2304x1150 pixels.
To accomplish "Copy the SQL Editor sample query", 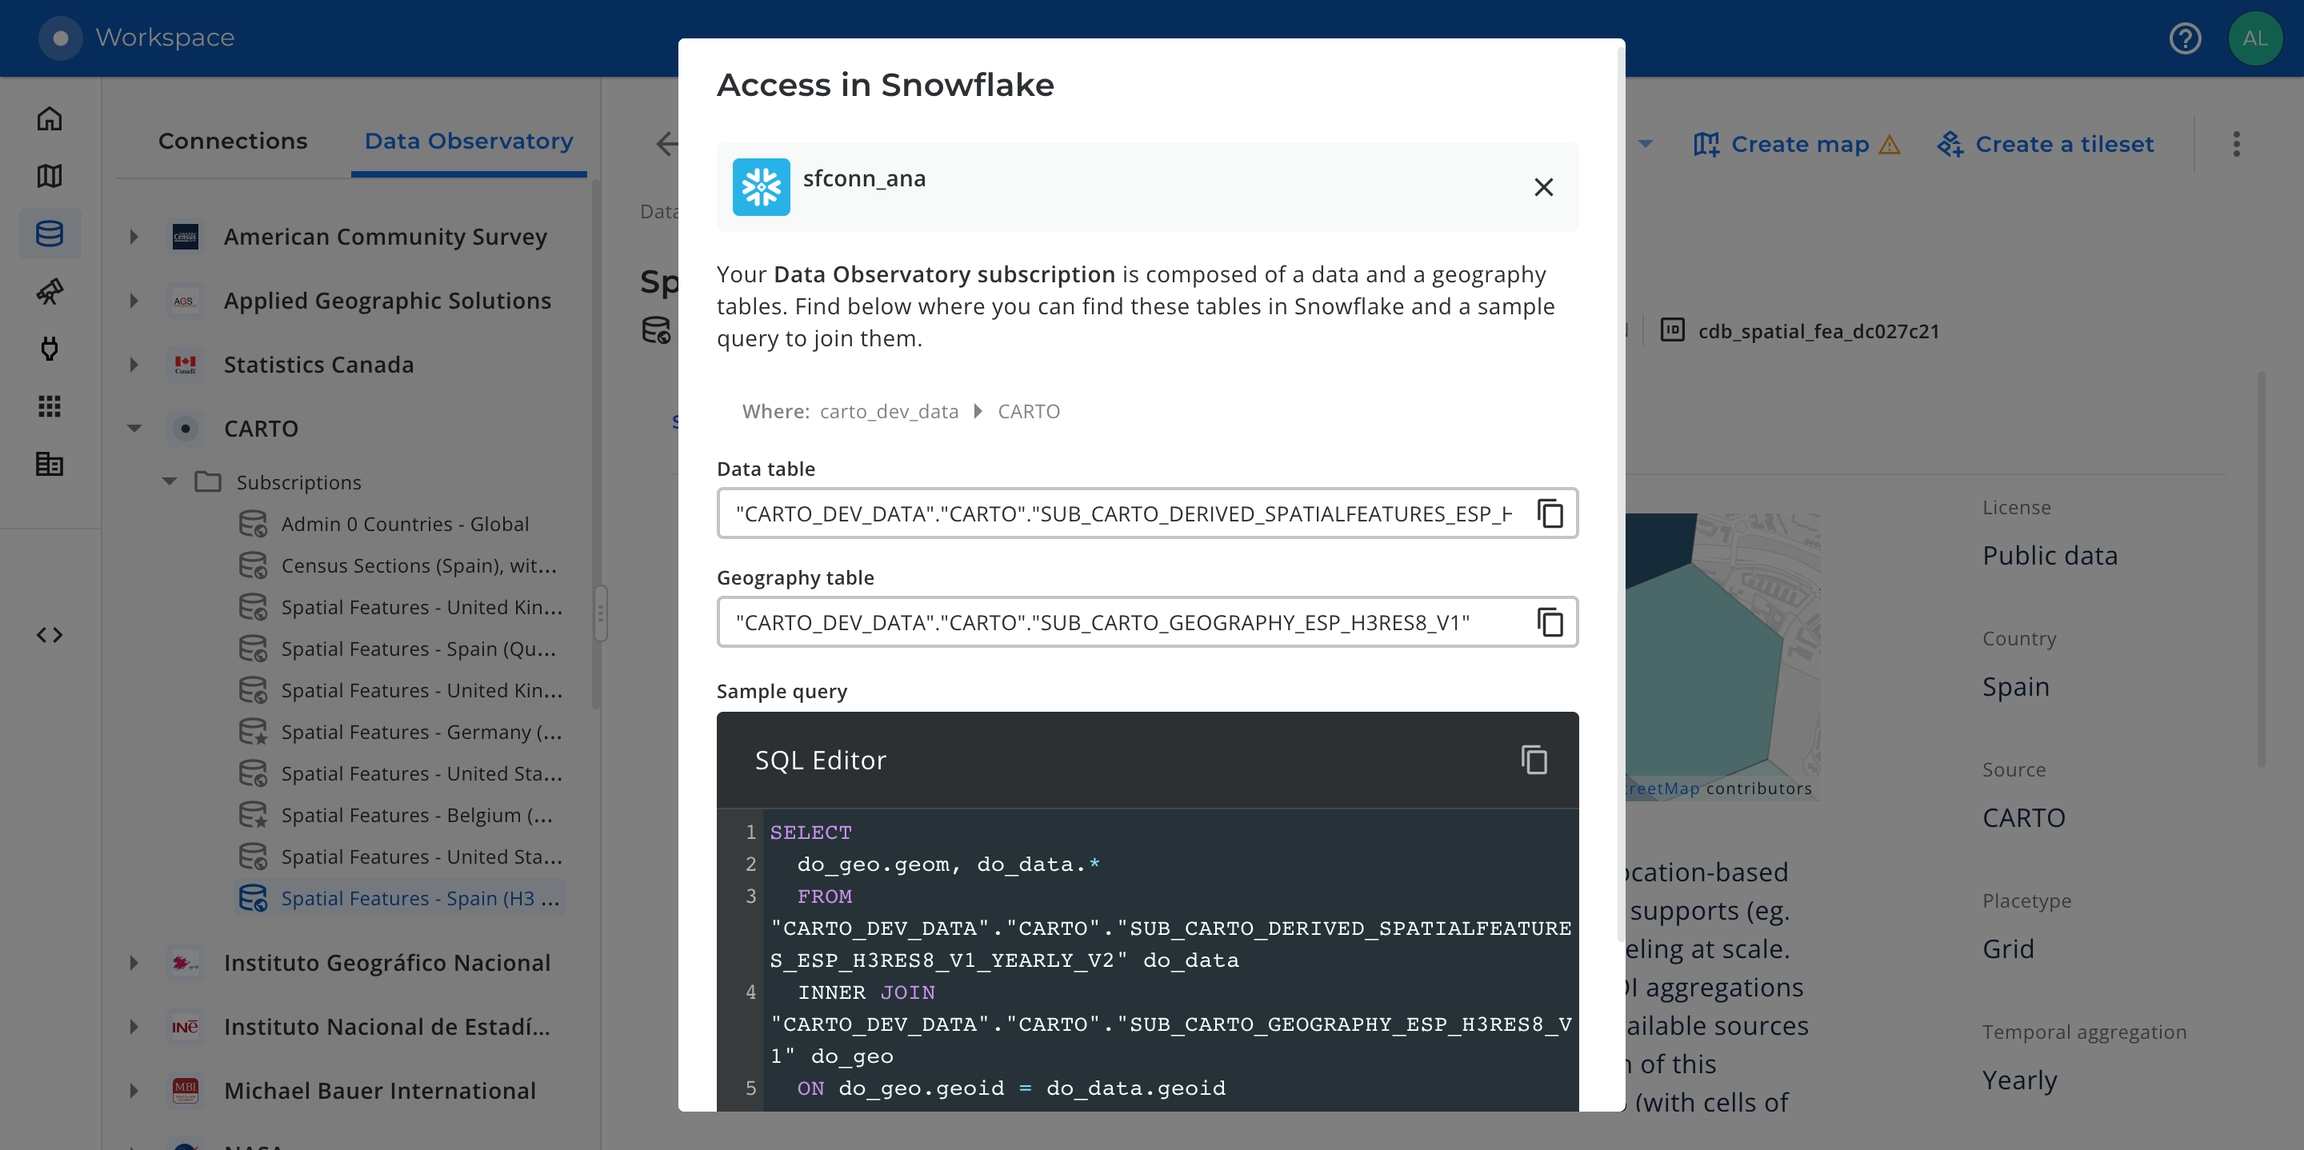I will click(x=1534, y=760).
